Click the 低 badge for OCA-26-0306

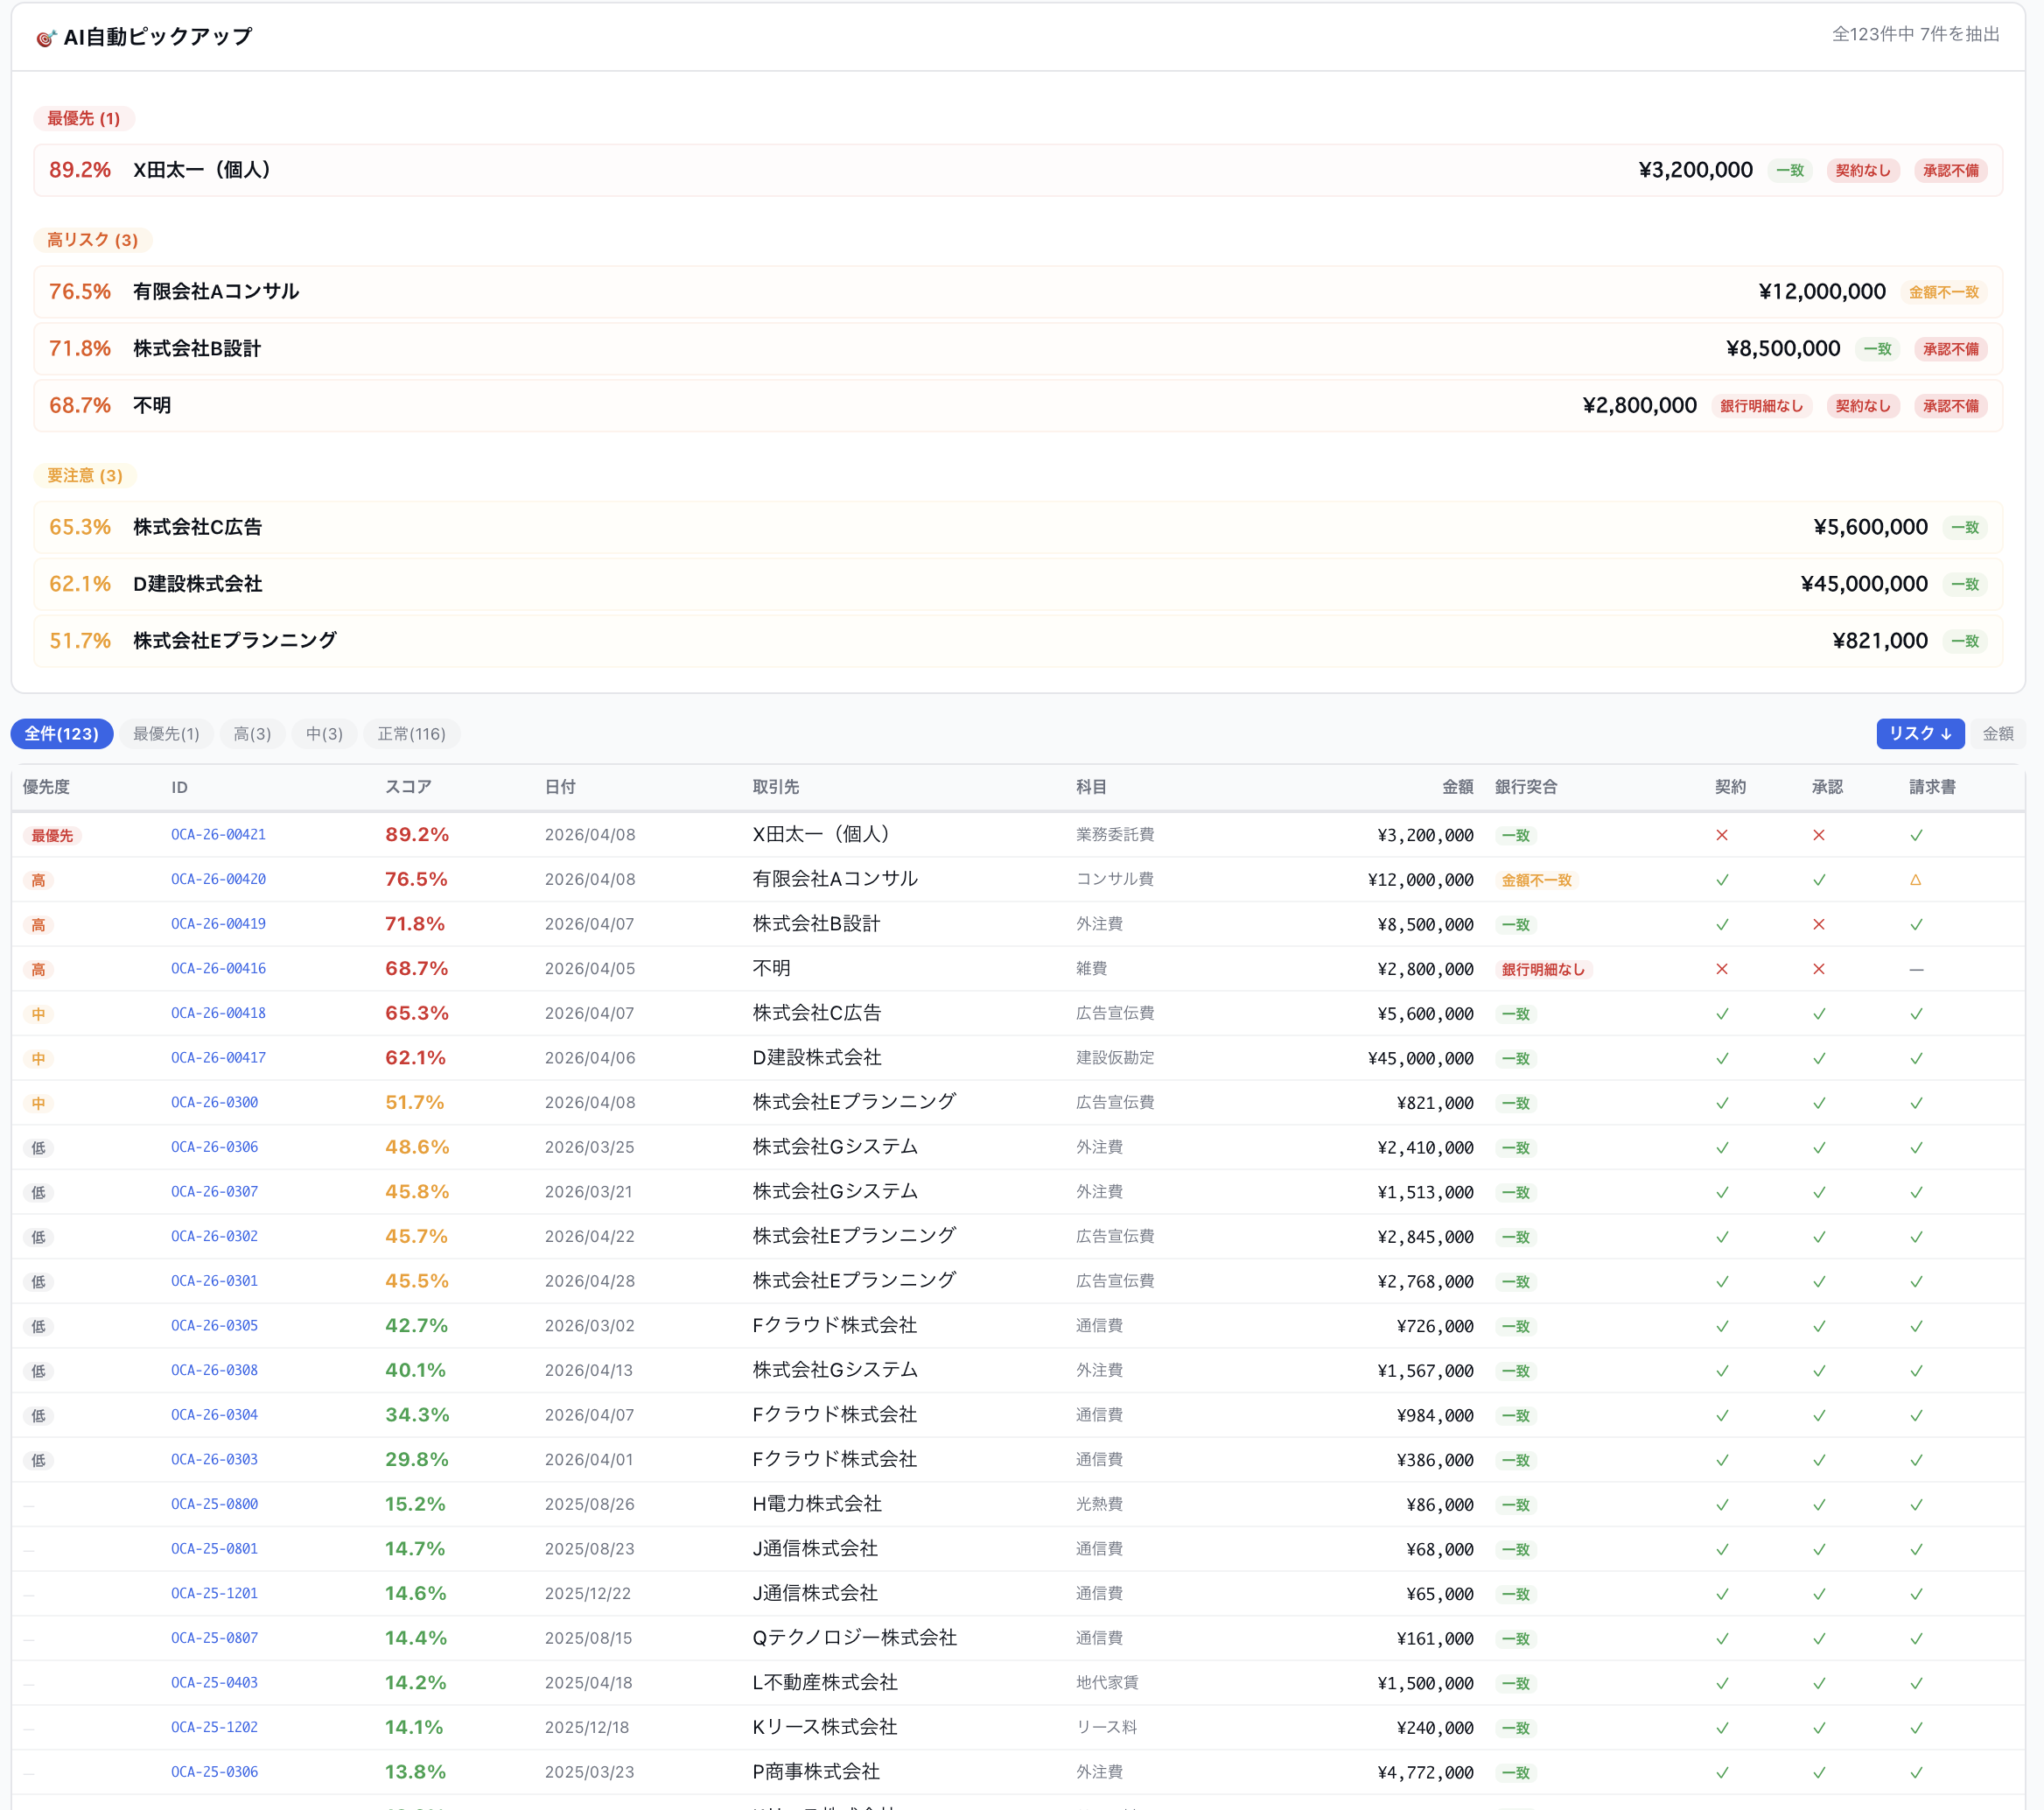pos(38,1148)
